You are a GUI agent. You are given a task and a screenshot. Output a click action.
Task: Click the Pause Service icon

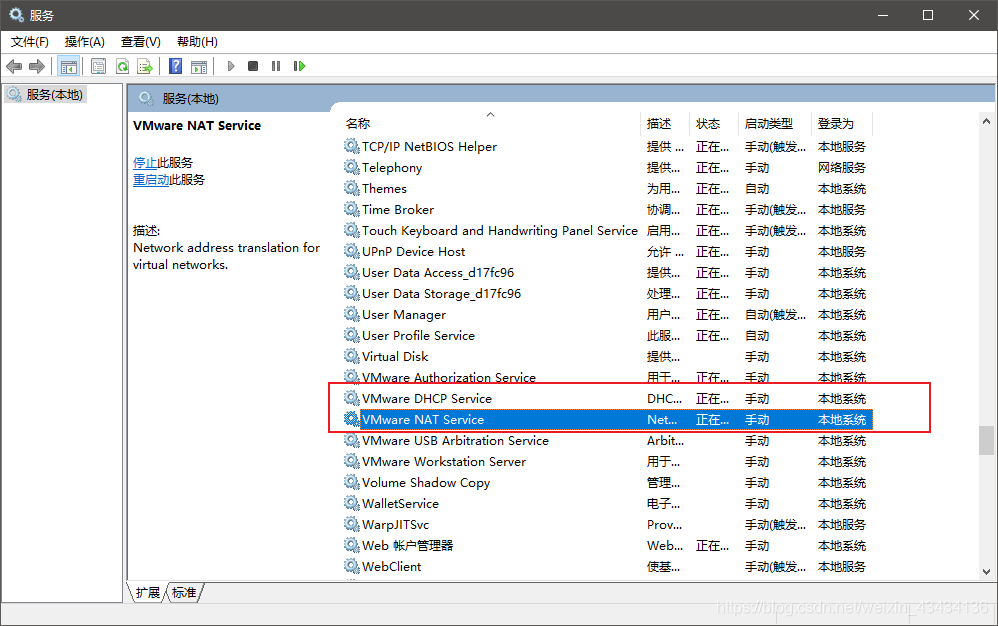[x=276, y=66]
